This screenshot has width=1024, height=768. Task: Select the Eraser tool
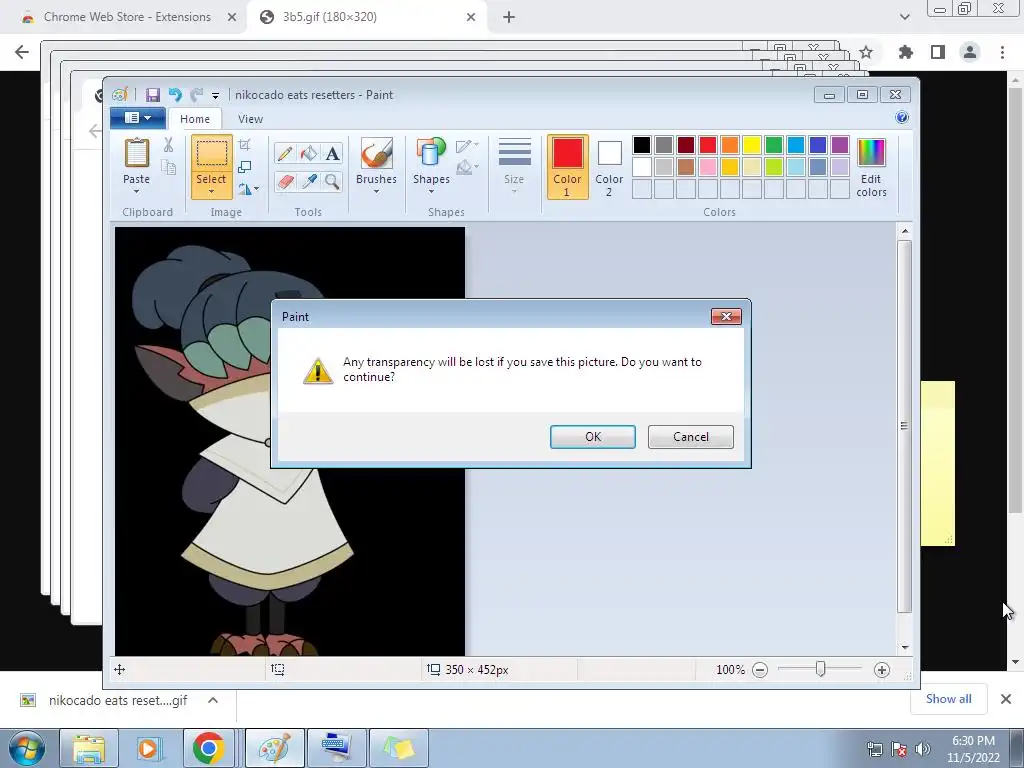pos(285,181)
